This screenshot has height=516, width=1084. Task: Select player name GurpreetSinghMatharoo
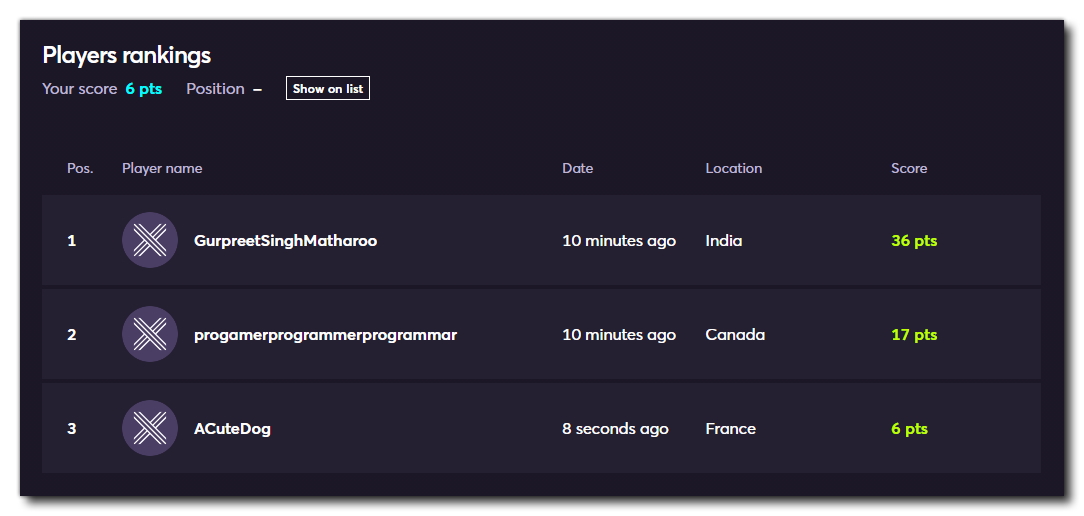pos(286,241)
